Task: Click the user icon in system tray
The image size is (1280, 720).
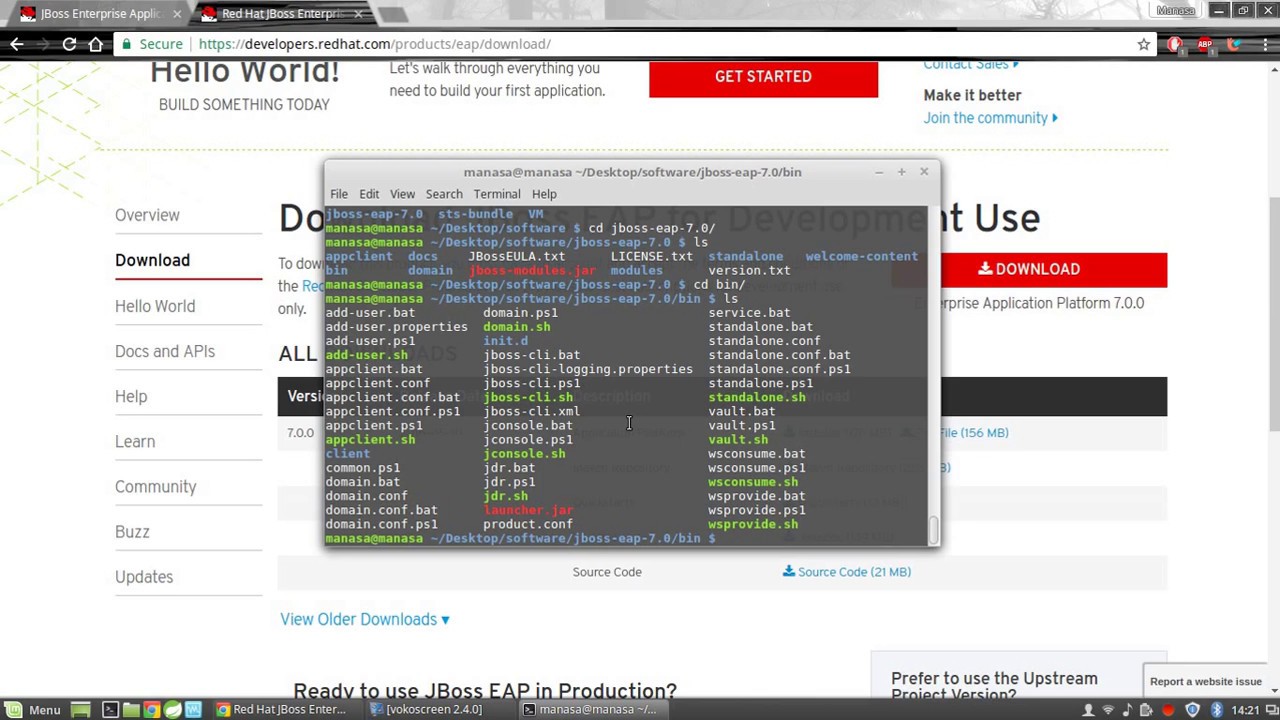Action: click(1088, 710)
